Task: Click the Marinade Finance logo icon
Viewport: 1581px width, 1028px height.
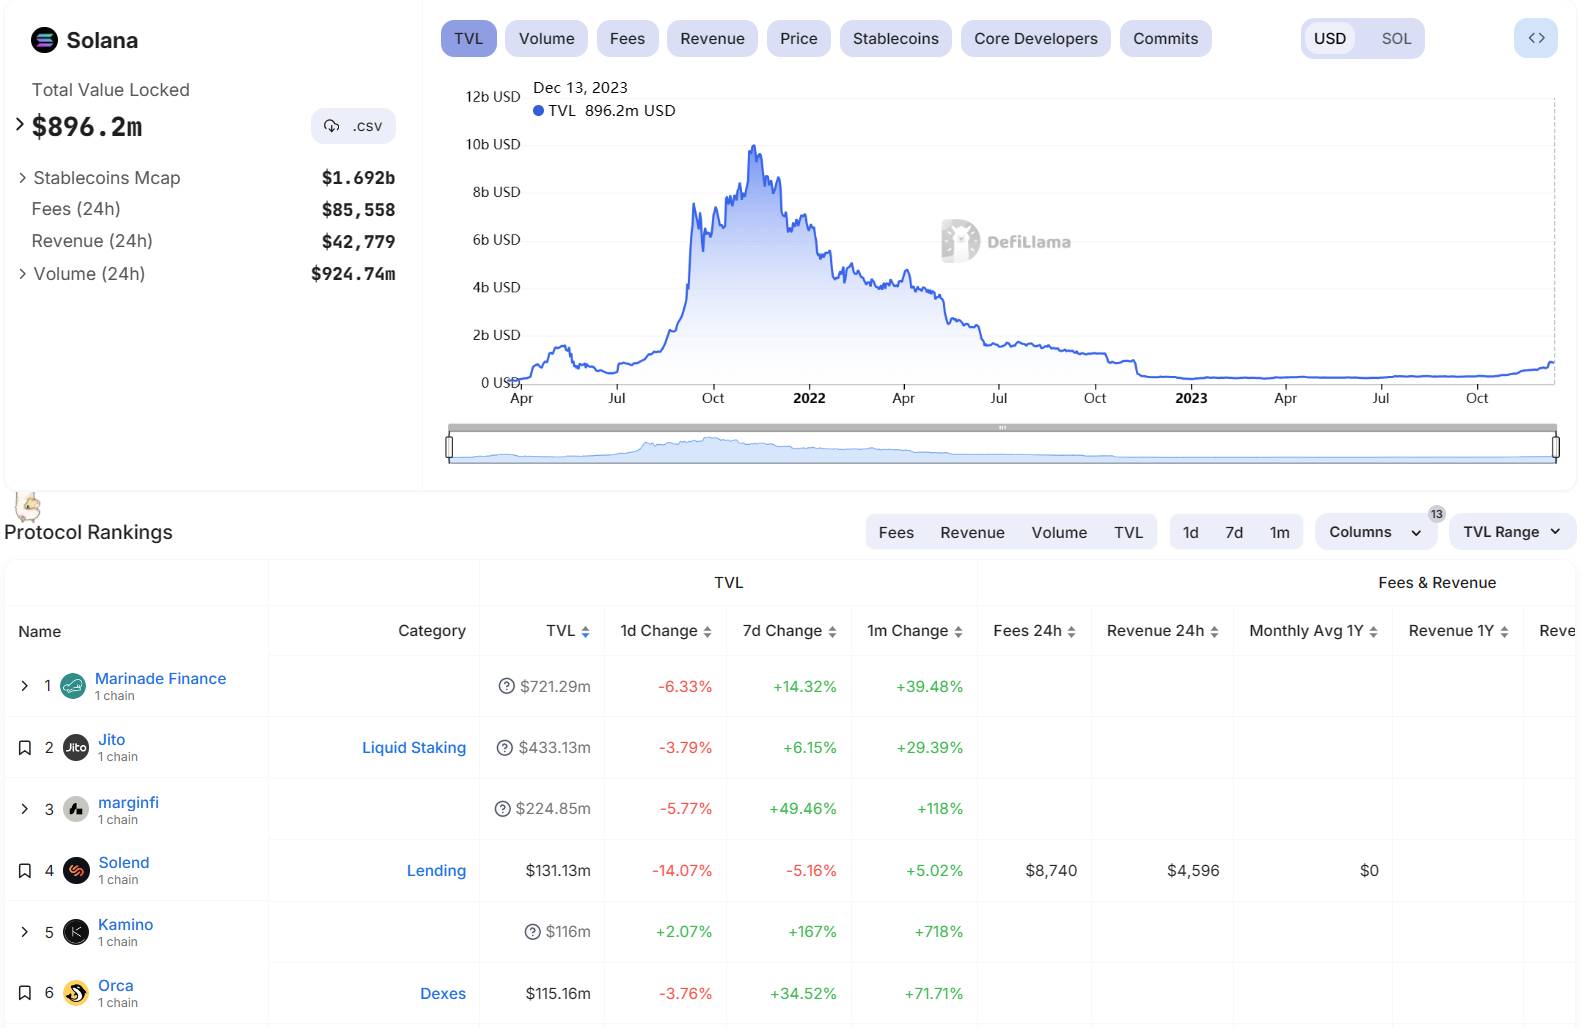Action: click(x=73, y=686)
